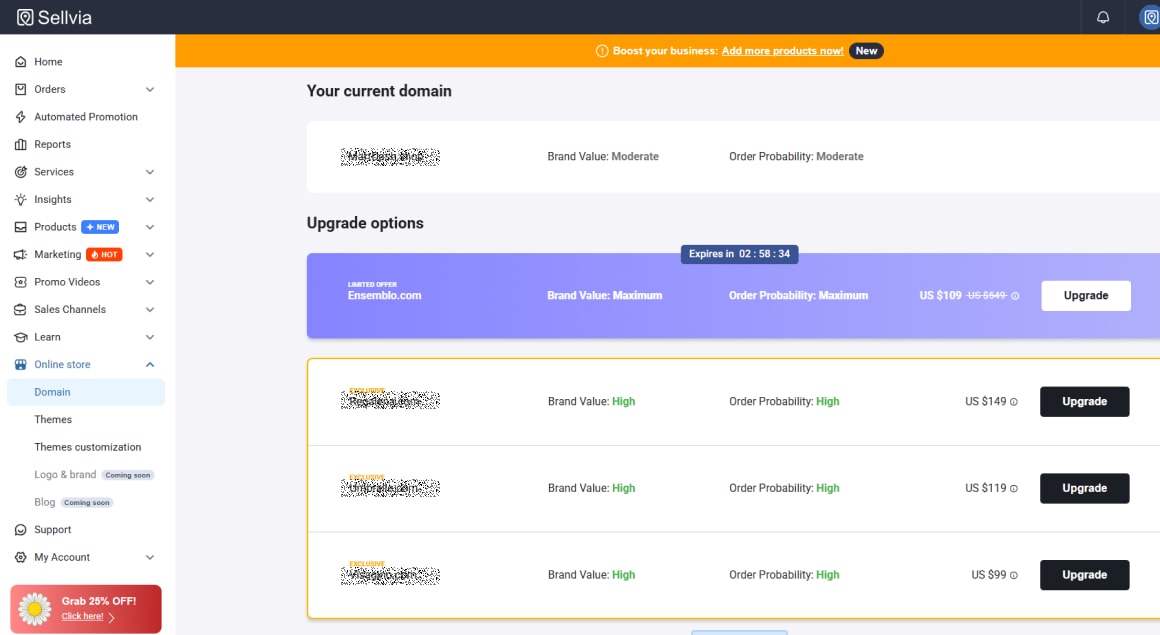
Task: Collapse the Online store section
Action: 149,364
